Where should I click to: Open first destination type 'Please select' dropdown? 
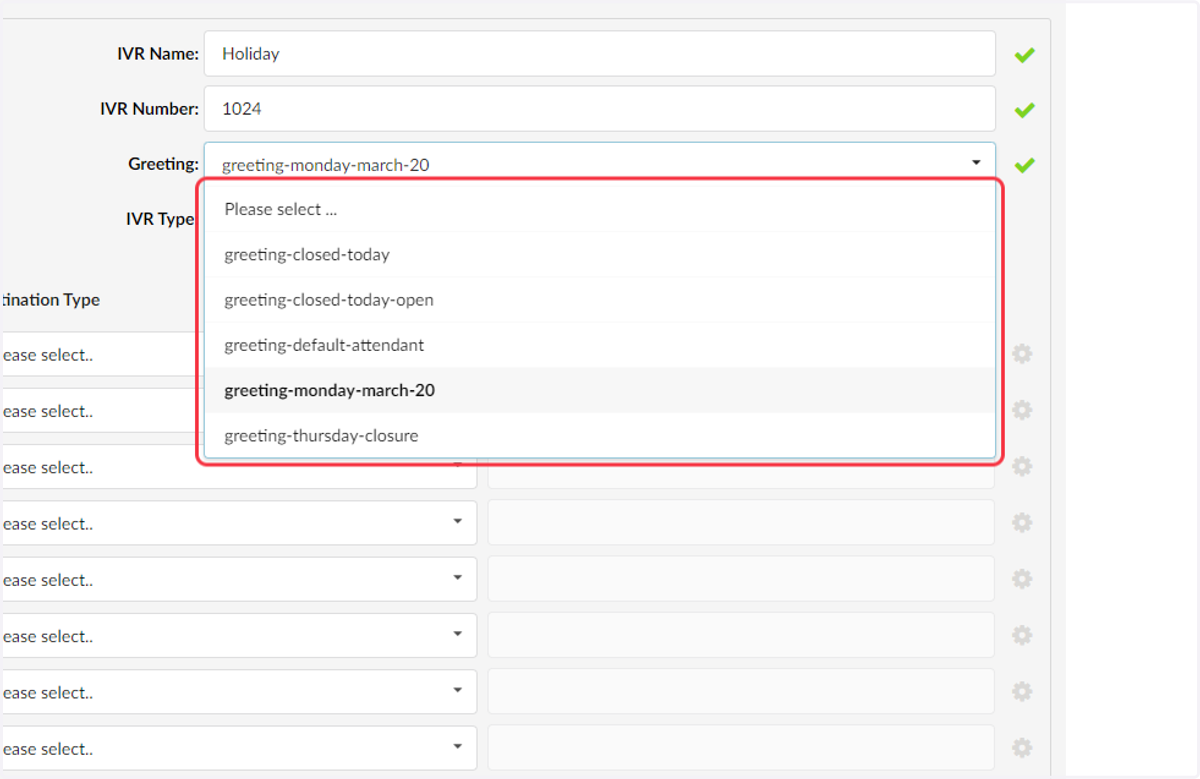100,354
